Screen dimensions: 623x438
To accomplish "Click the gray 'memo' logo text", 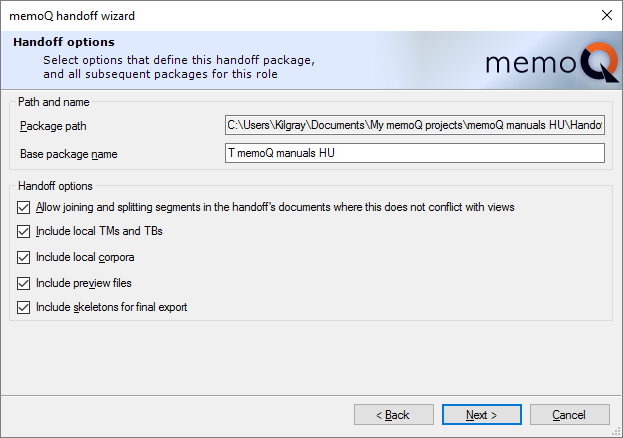I will pyautogui.click(x=525, y=64).
